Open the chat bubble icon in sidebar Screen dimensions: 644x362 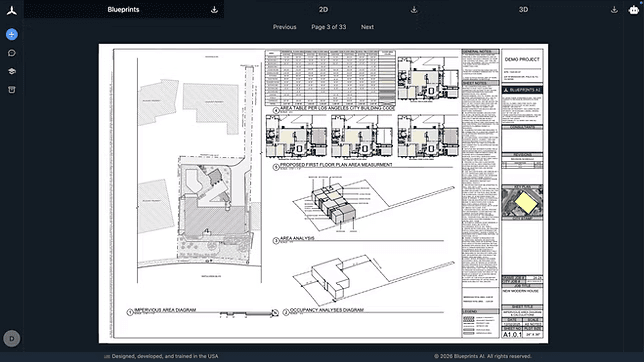(12, 53)
